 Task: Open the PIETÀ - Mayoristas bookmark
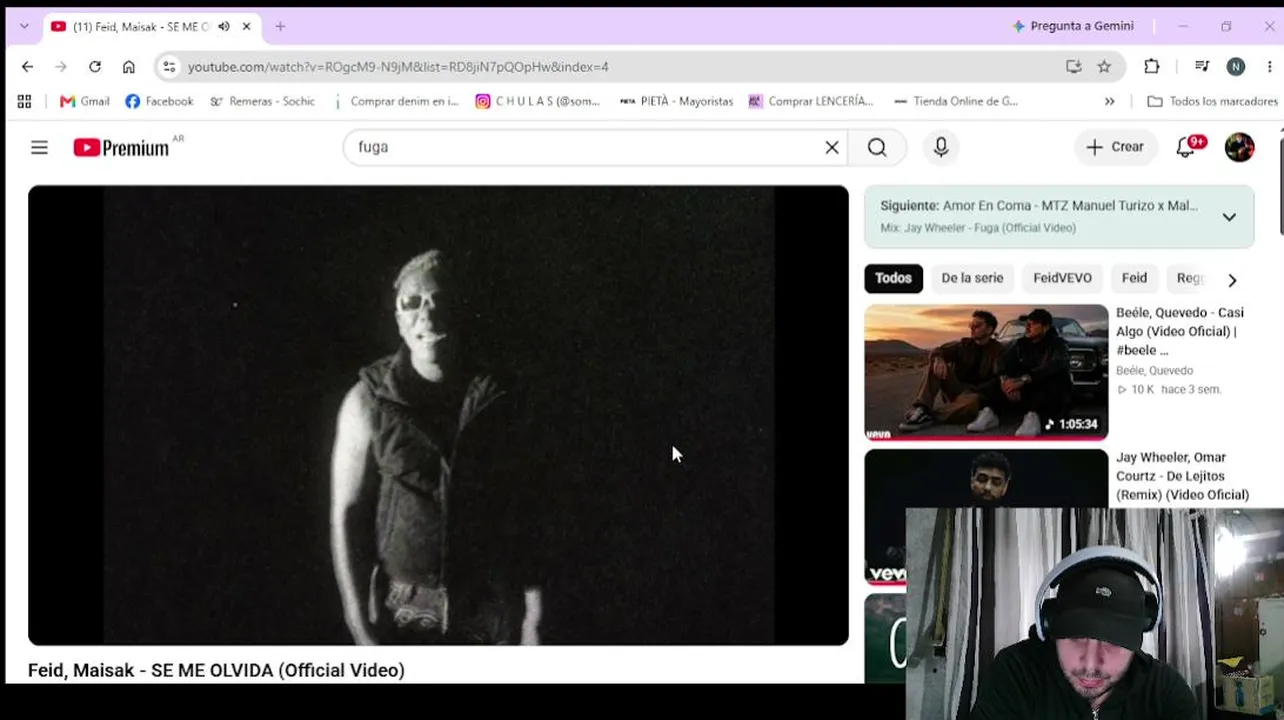point(677,101)
